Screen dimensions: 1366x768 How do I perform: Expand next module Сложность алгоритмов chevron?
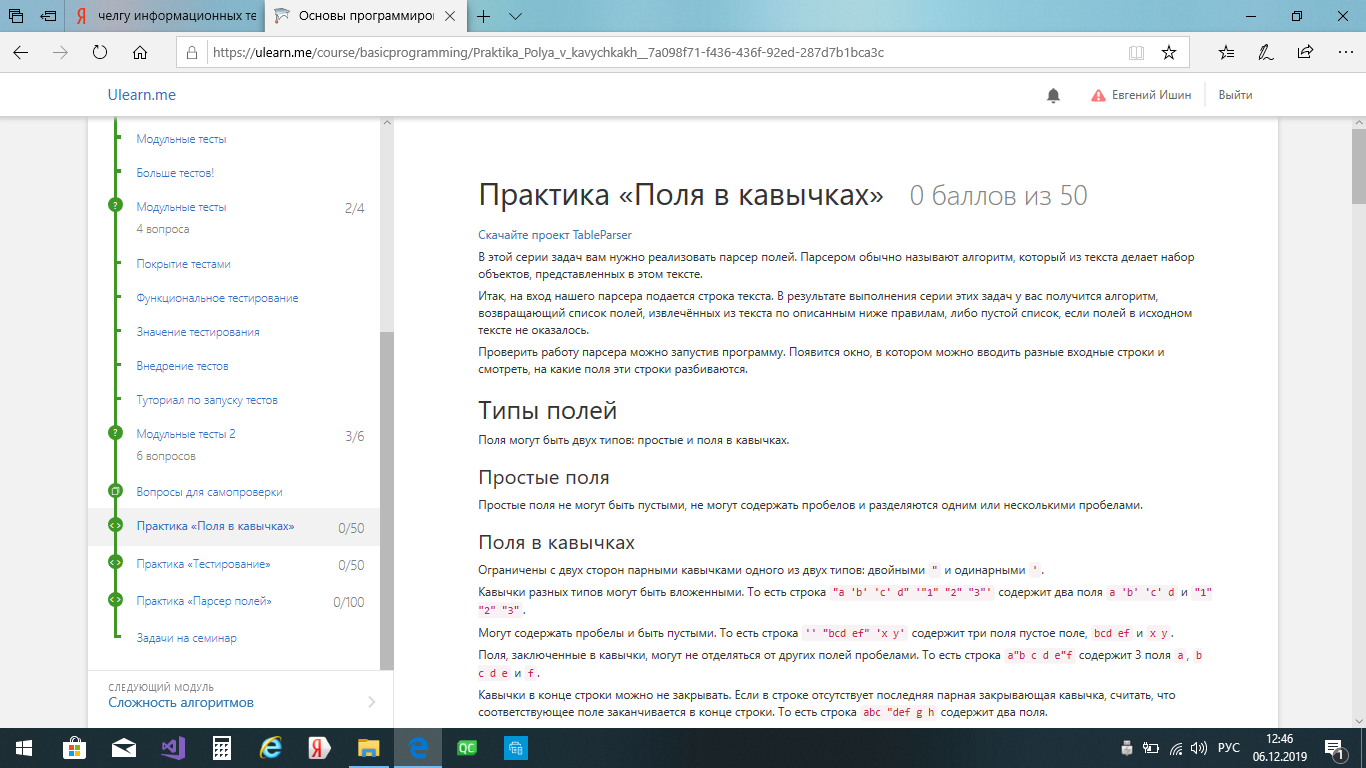point(371,702)
